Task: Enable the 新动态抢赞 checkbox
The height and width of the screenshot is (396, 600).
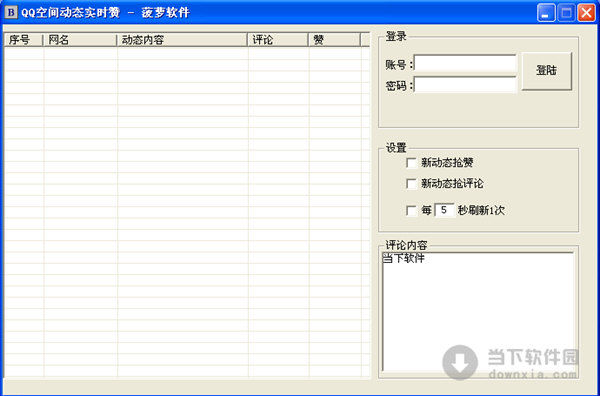Action: click(x=411, y=163)
